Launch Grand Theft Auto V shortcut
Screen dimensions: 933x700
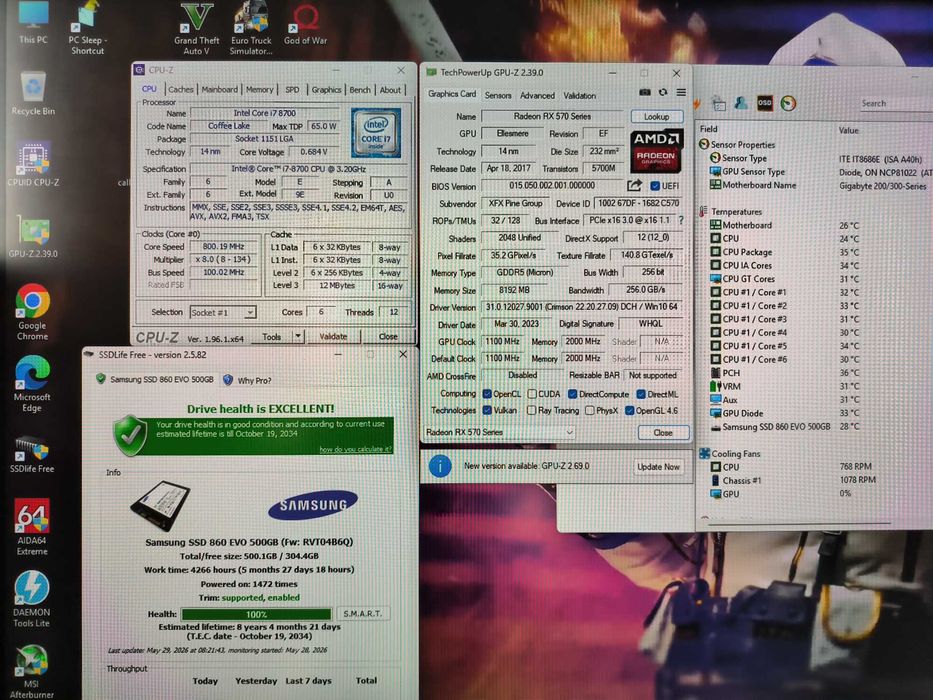coord(196,30)
